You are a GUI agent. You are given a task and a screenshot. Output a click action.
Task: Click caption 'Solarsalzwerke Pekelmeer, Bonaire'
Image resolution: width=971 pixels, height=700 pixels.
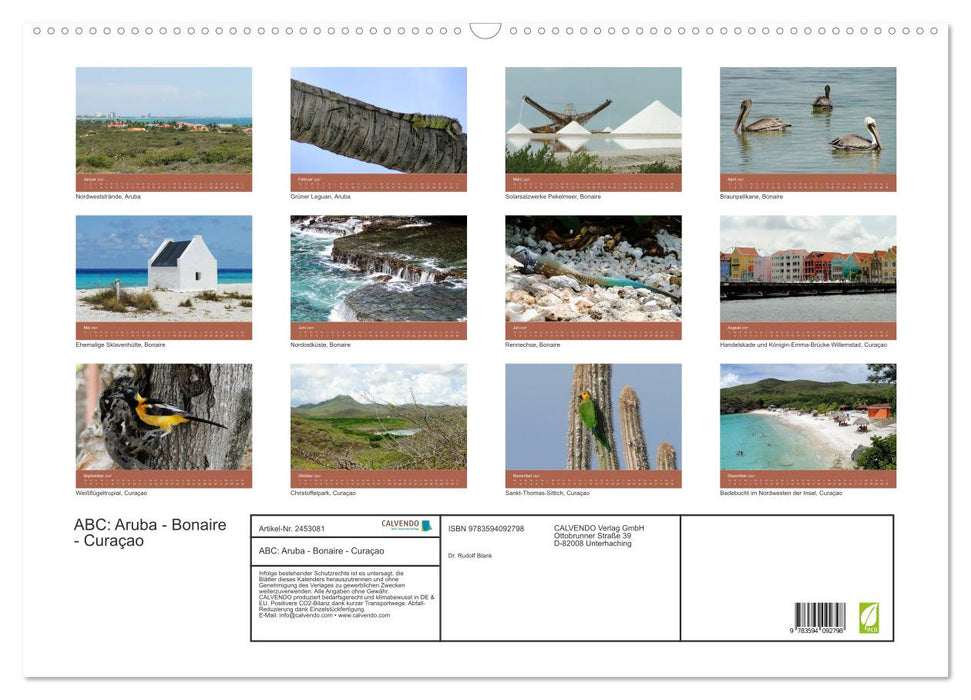point(553,196)
